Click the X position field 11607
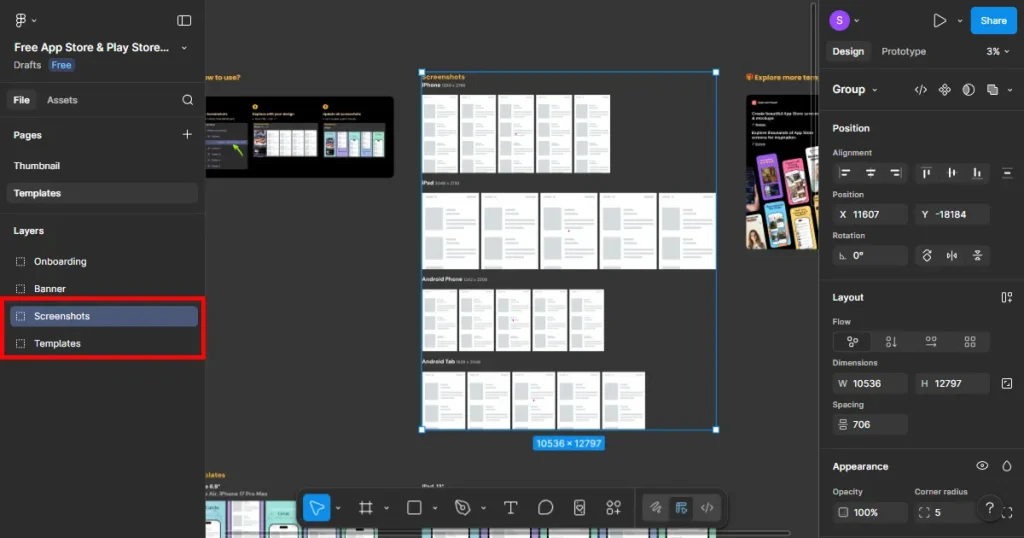Image resolution: width=1024 pixels, height=538 pixels. pyautogui.click(x=870, y=214)
